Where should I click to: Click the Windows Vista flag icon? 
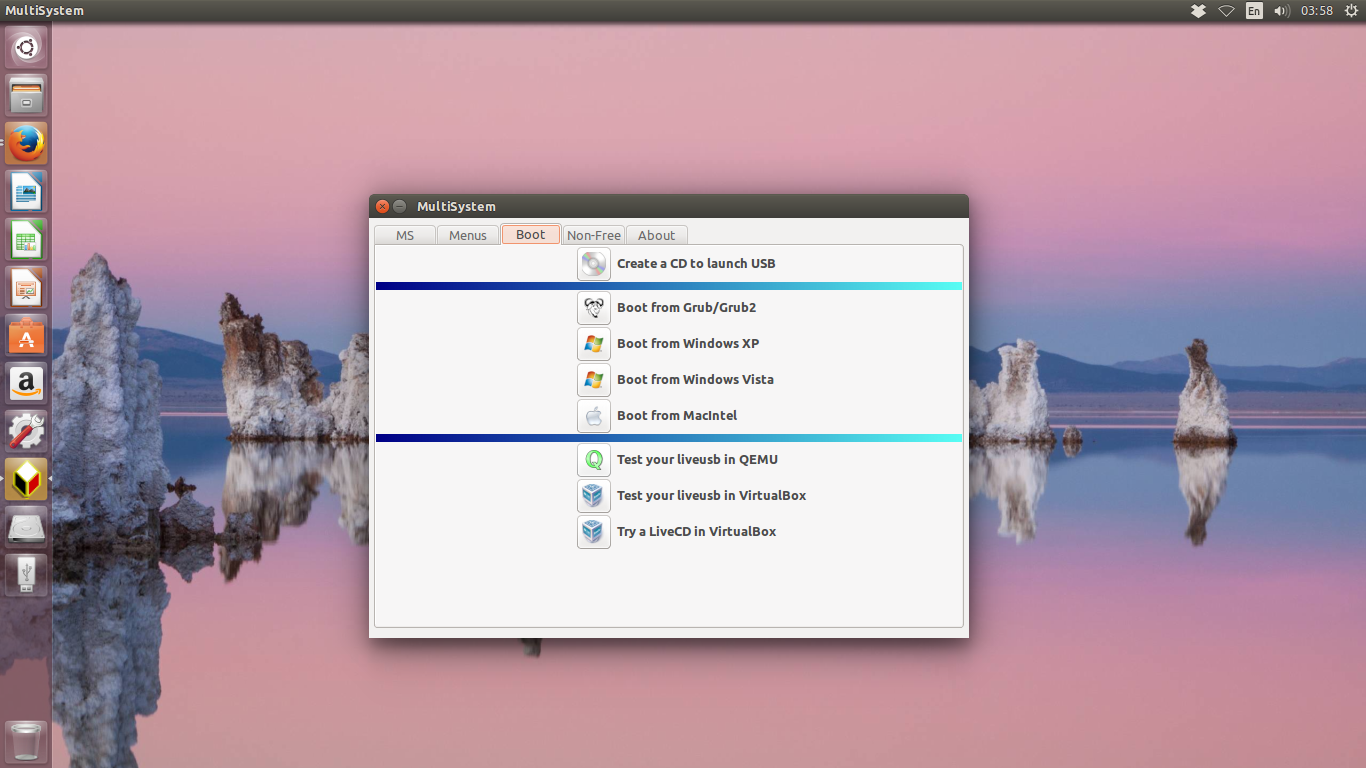(594, 380)
